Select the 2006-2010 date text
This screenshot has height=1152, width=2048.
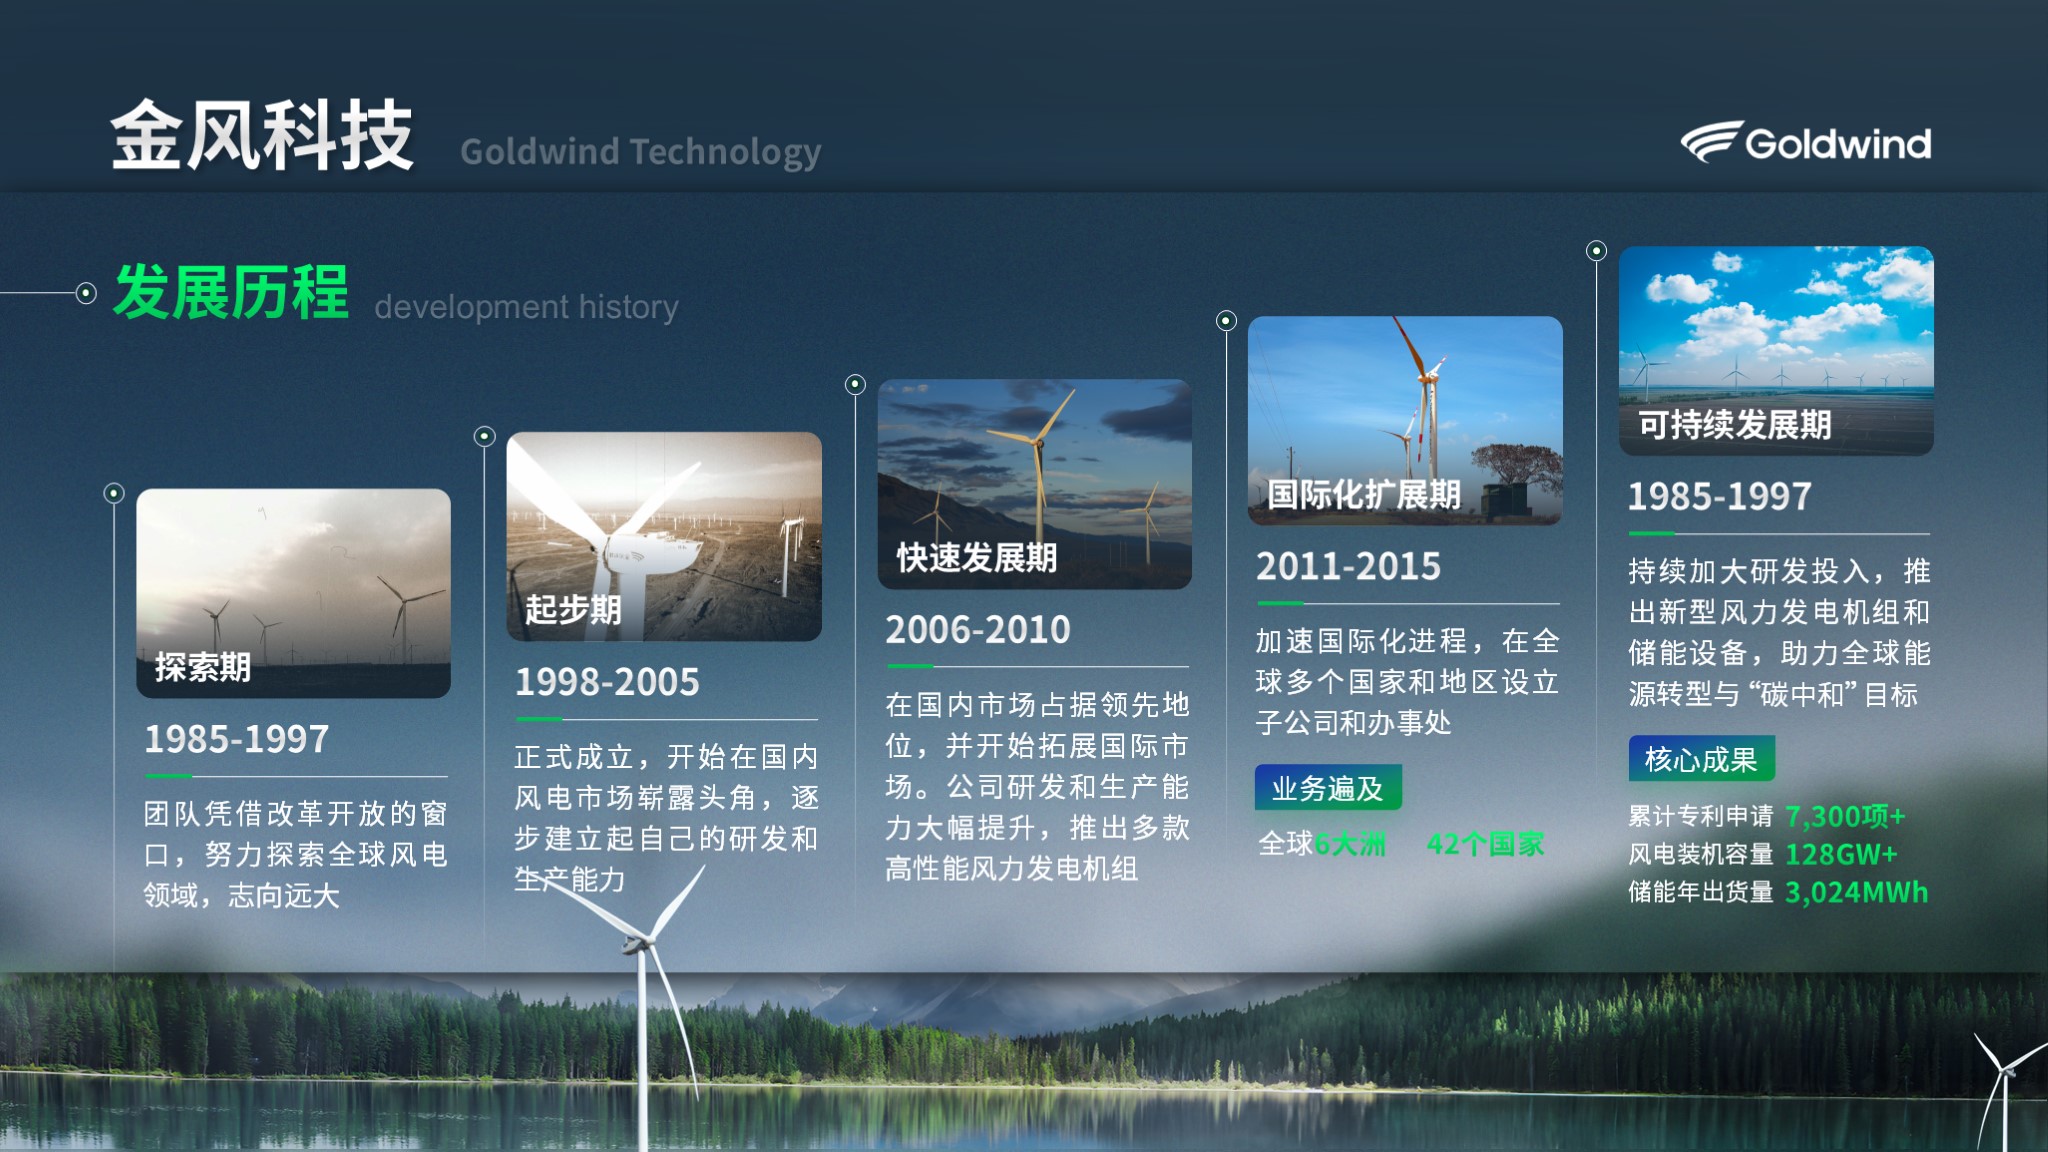click(x=978, y=630)
